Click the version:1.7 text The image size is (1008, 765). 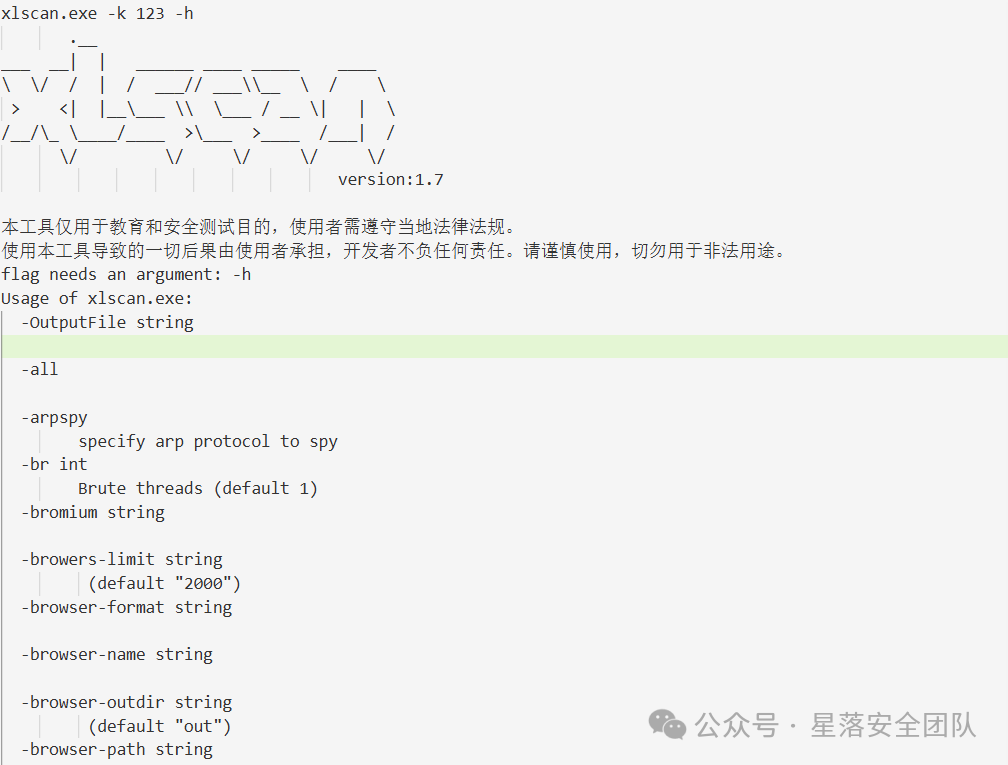391,179
